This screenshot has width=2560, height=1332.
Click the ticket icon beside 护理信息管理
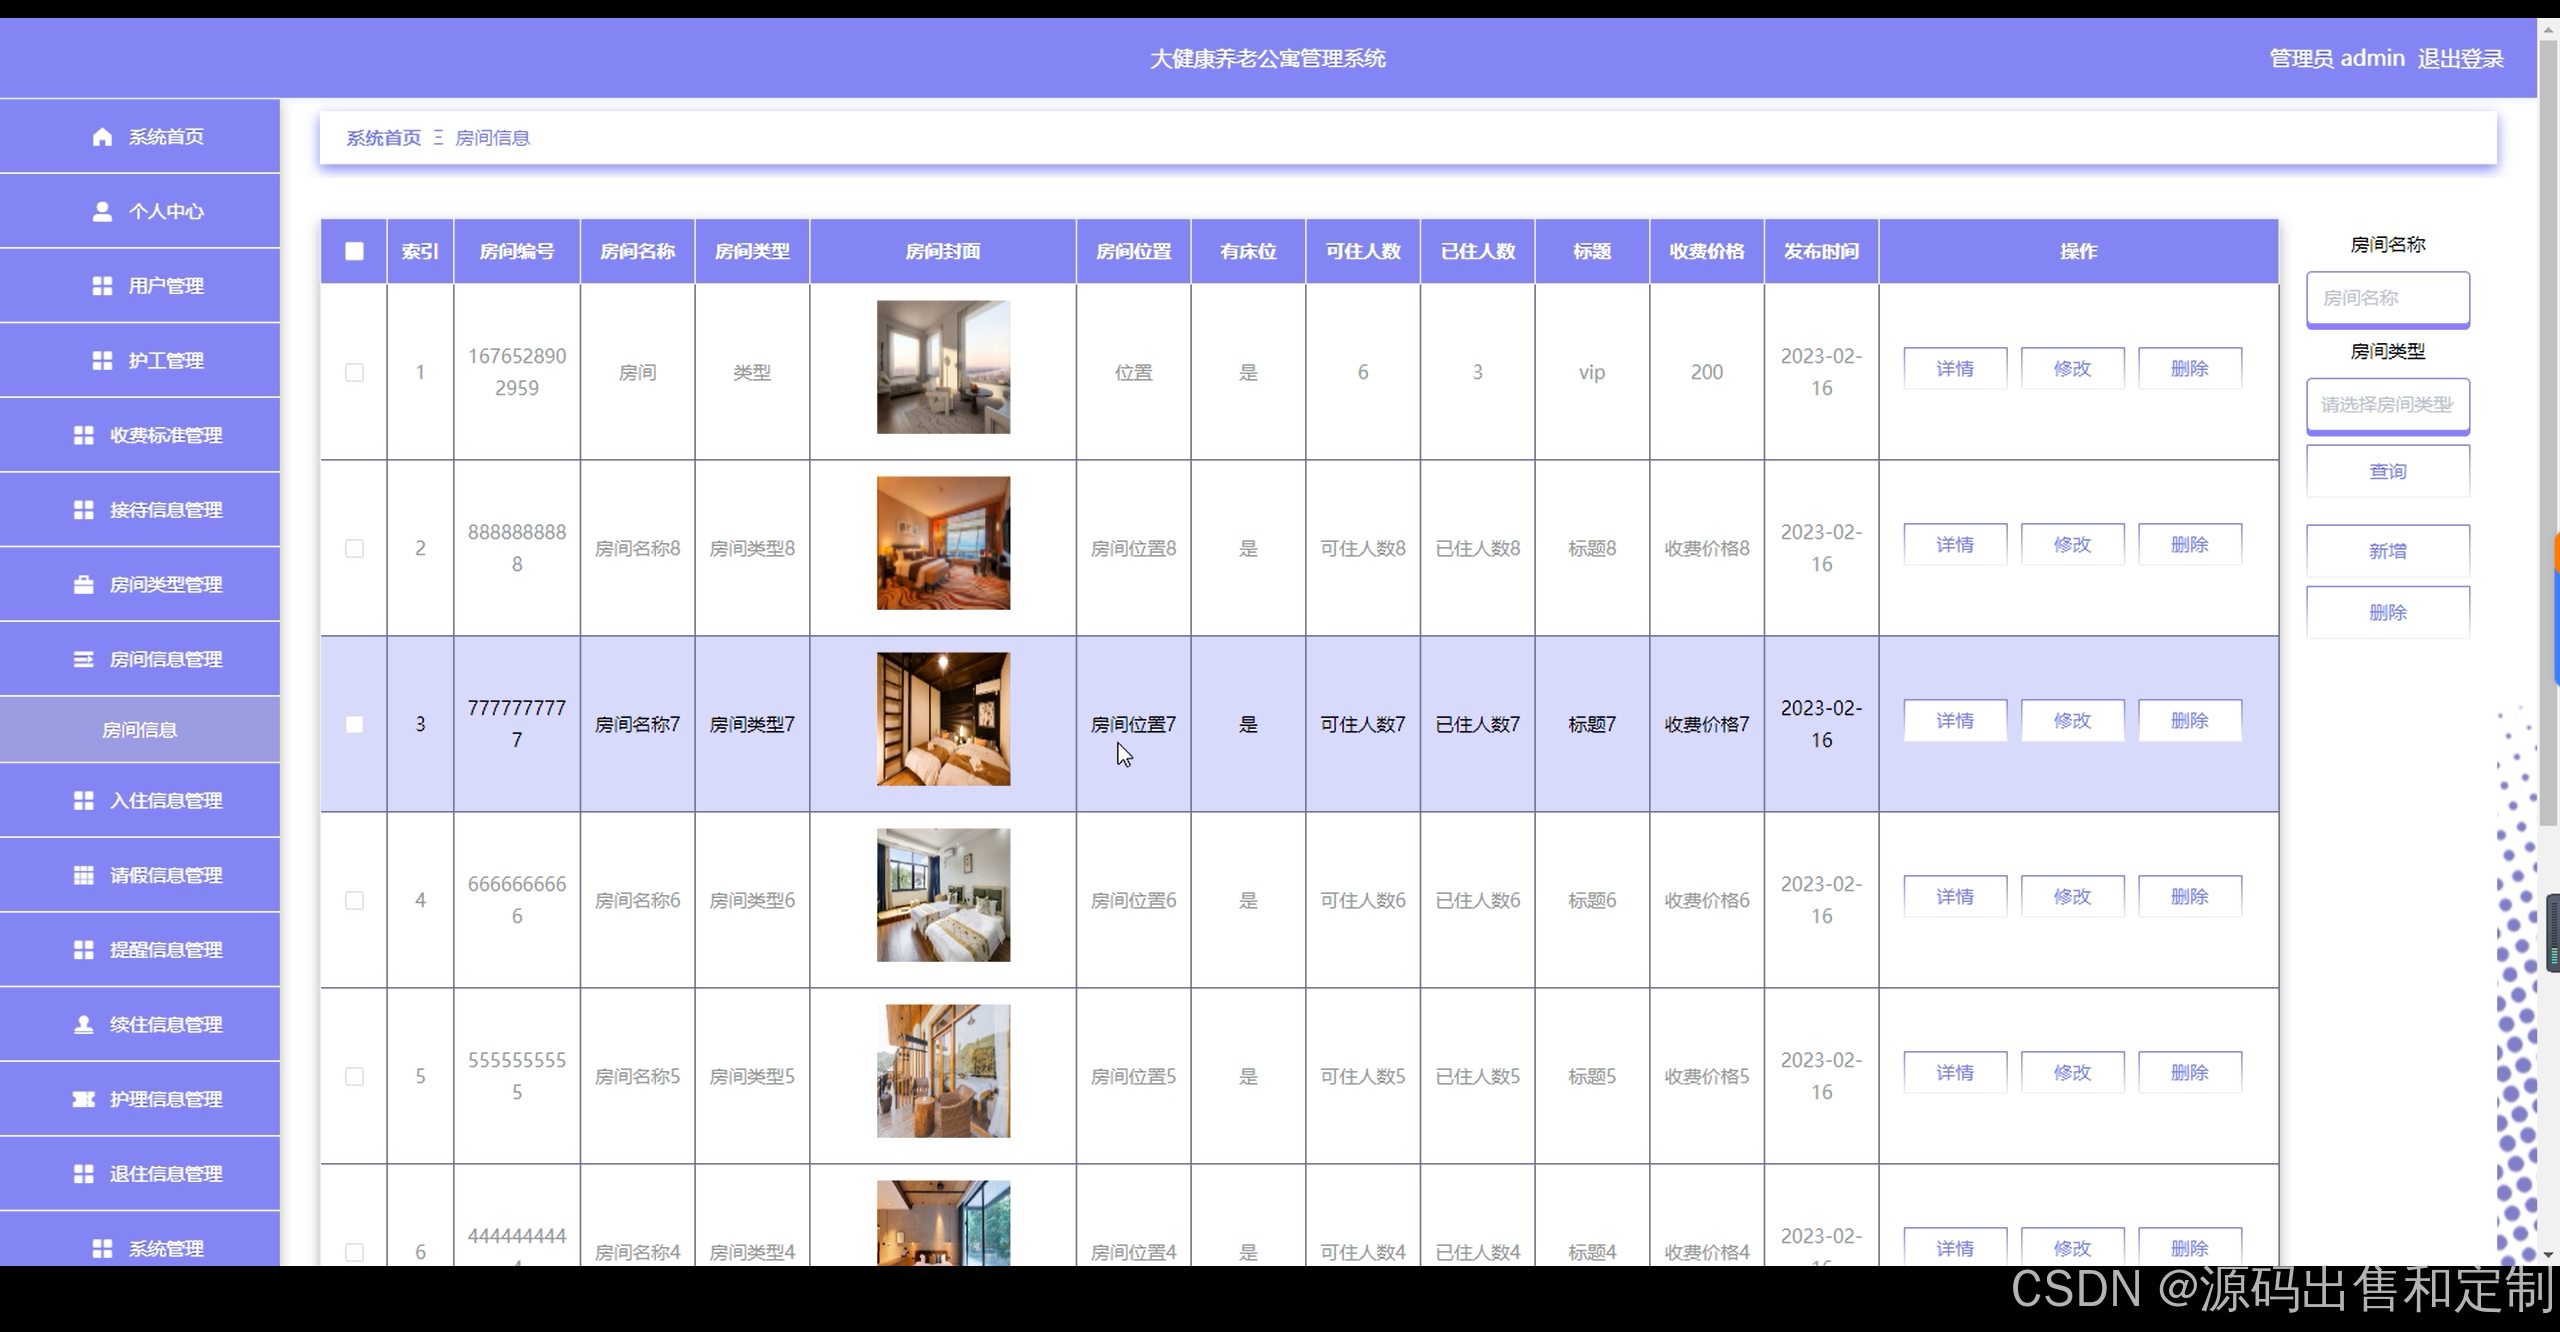pyautogui.click(x=84, y=1099)
